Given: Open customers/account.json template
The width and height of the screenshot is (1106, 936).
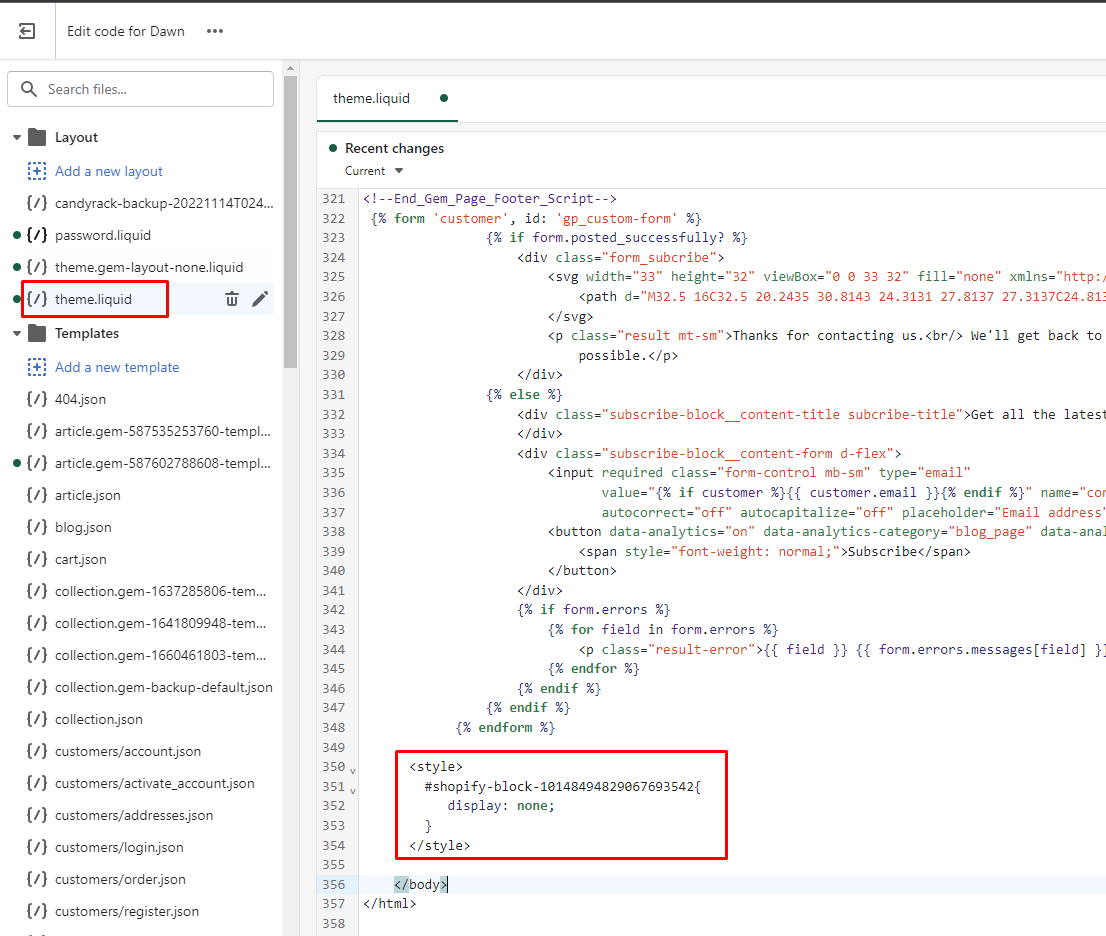Looking at the screenshot, I should (x=128, y=751).
